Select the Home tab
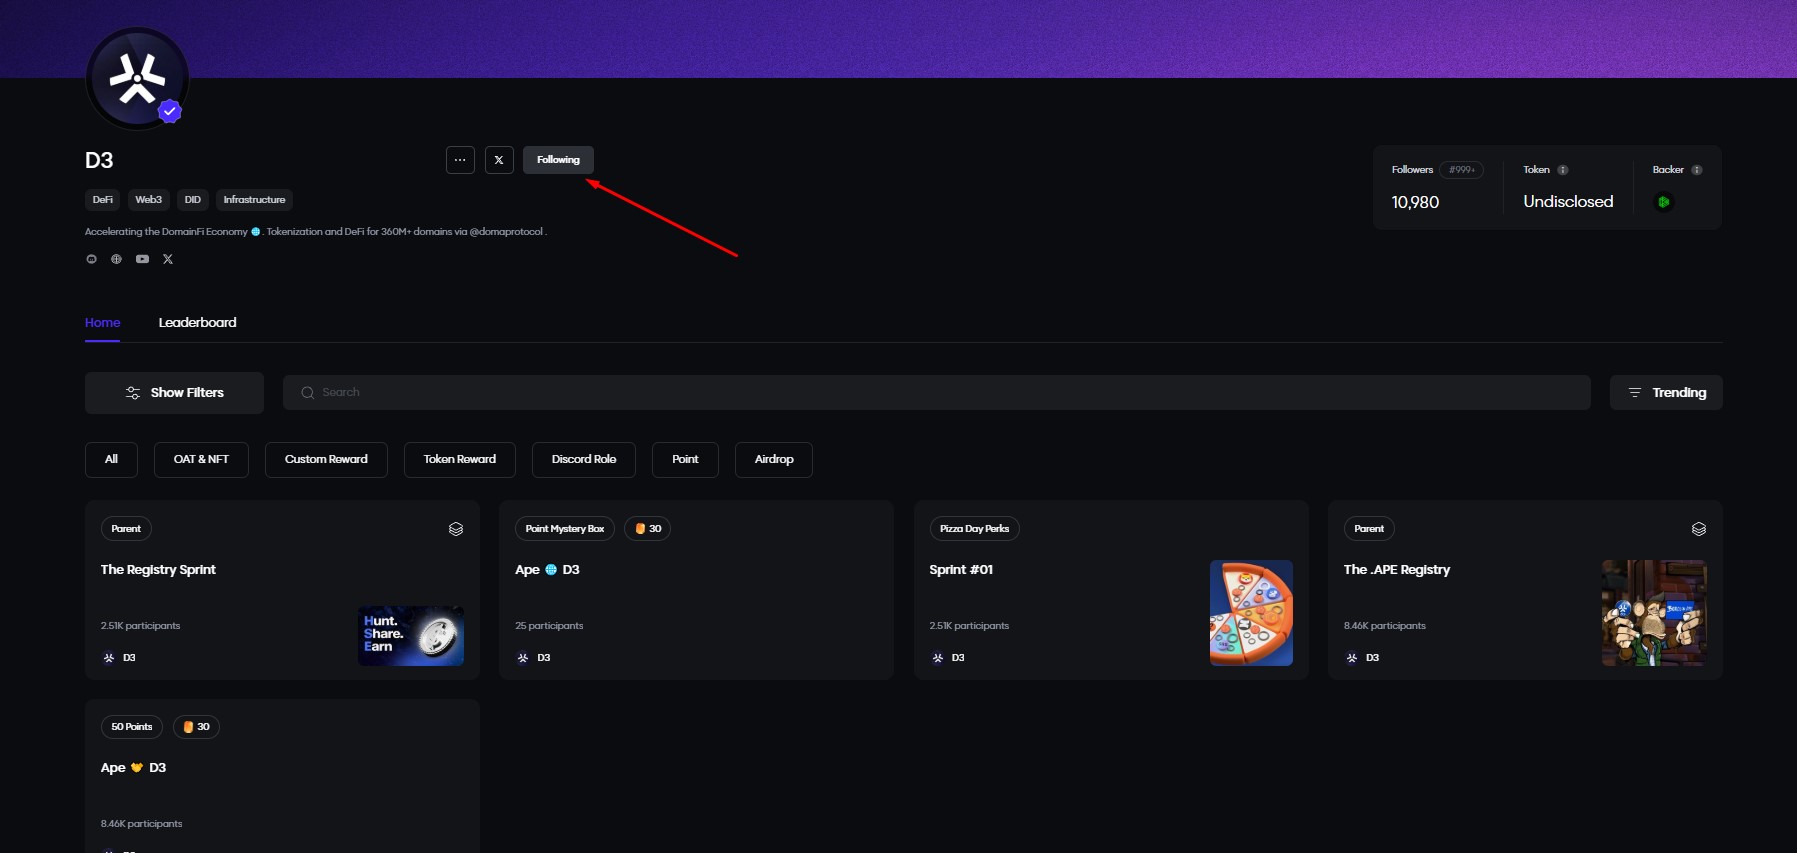 tap(102, 323)
